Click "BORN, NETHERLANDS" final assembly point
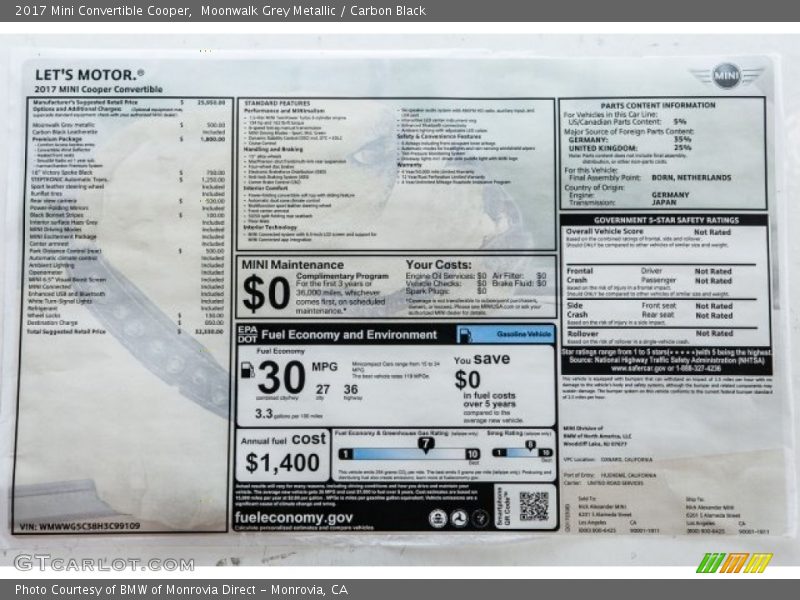This screenshot has width=800, height=600. tap(691, 178)
